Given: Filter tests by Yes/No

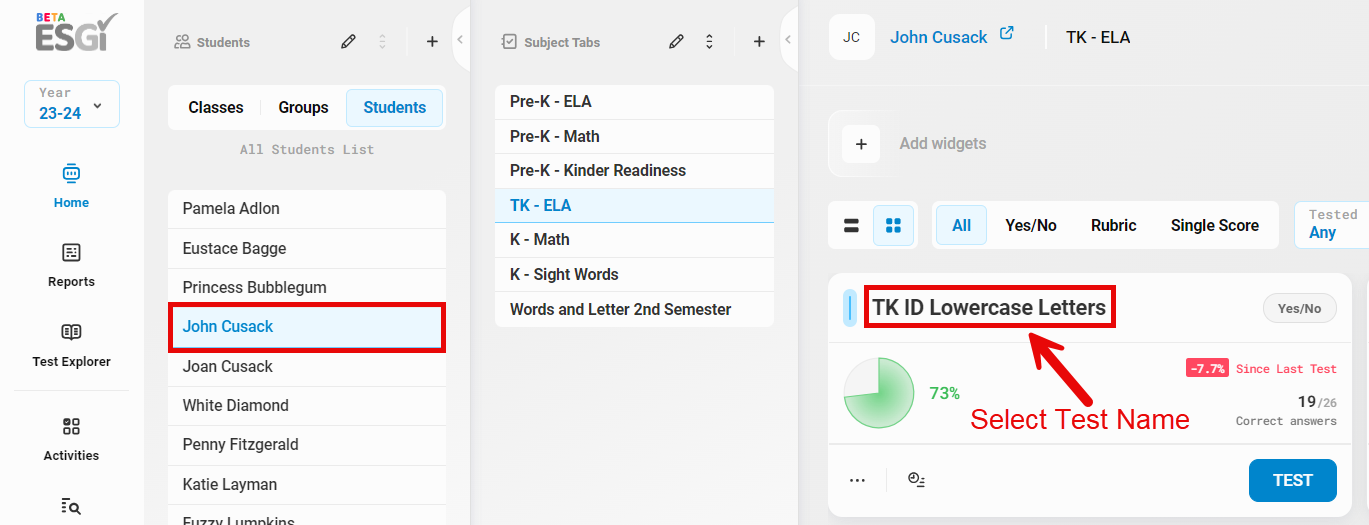Looking at the screenshot, I should point(1031,226).
